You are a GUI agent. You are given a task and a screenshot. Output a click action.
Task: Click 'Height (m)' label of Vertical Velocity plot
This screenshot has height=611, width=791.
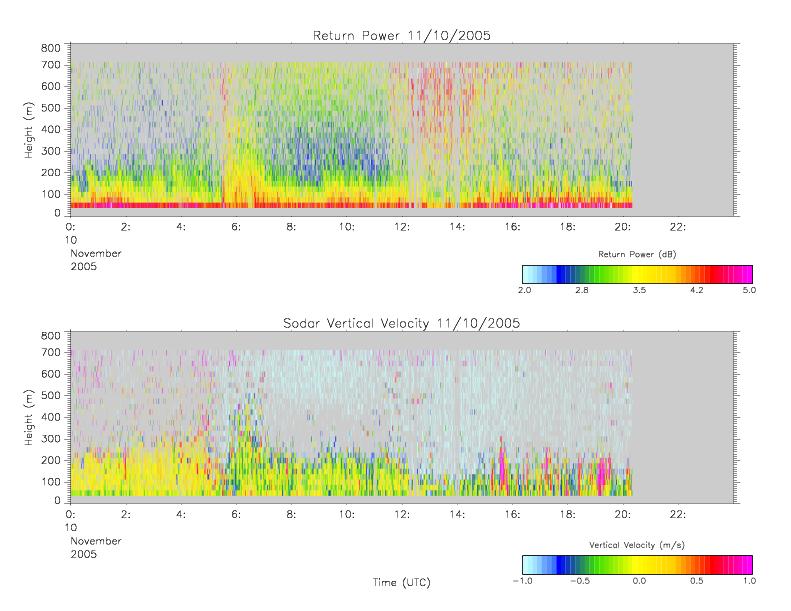(x=29, y=417)
